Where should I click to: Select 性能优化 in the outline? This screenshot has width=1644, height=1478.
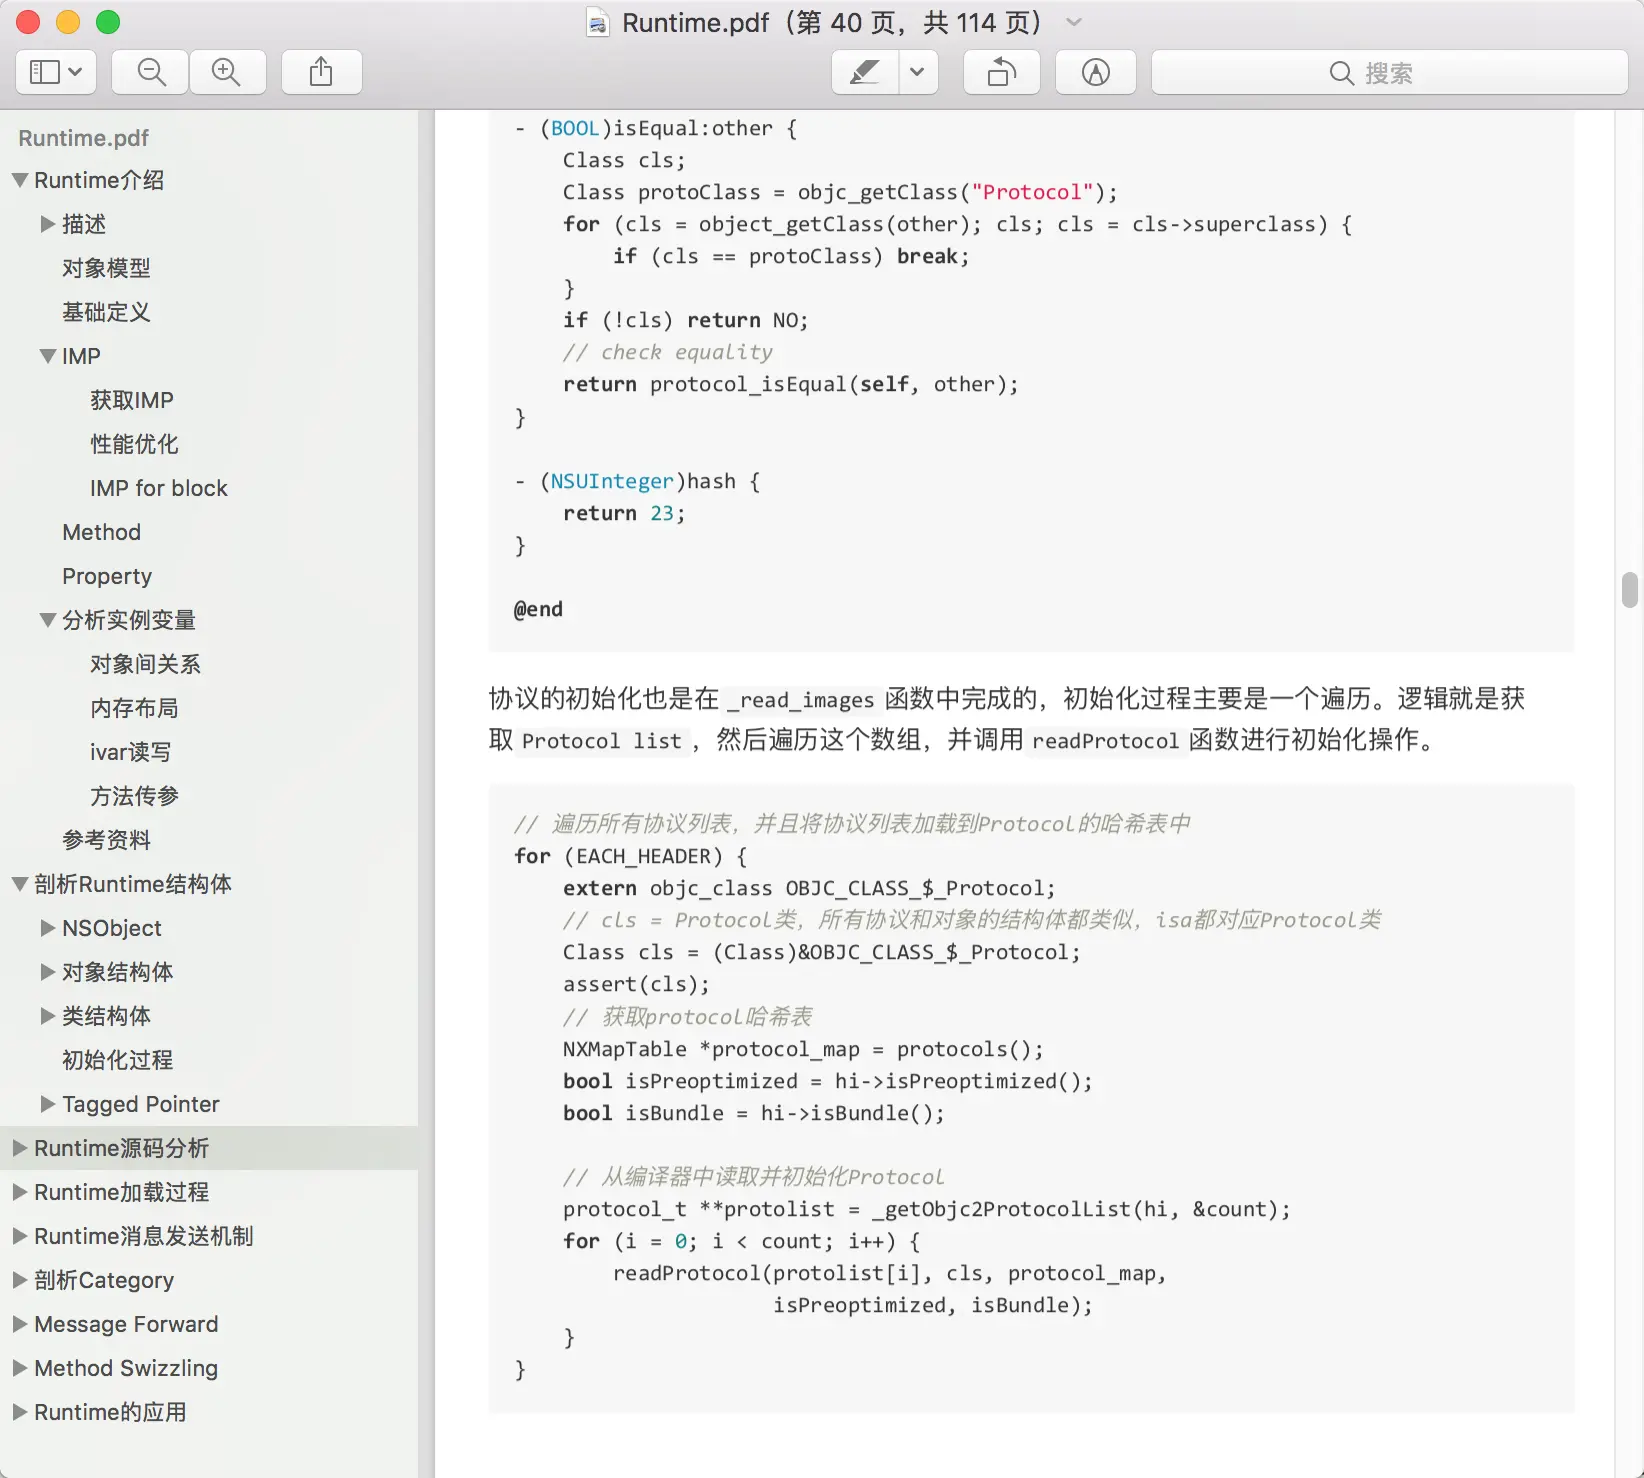(134, 444)
